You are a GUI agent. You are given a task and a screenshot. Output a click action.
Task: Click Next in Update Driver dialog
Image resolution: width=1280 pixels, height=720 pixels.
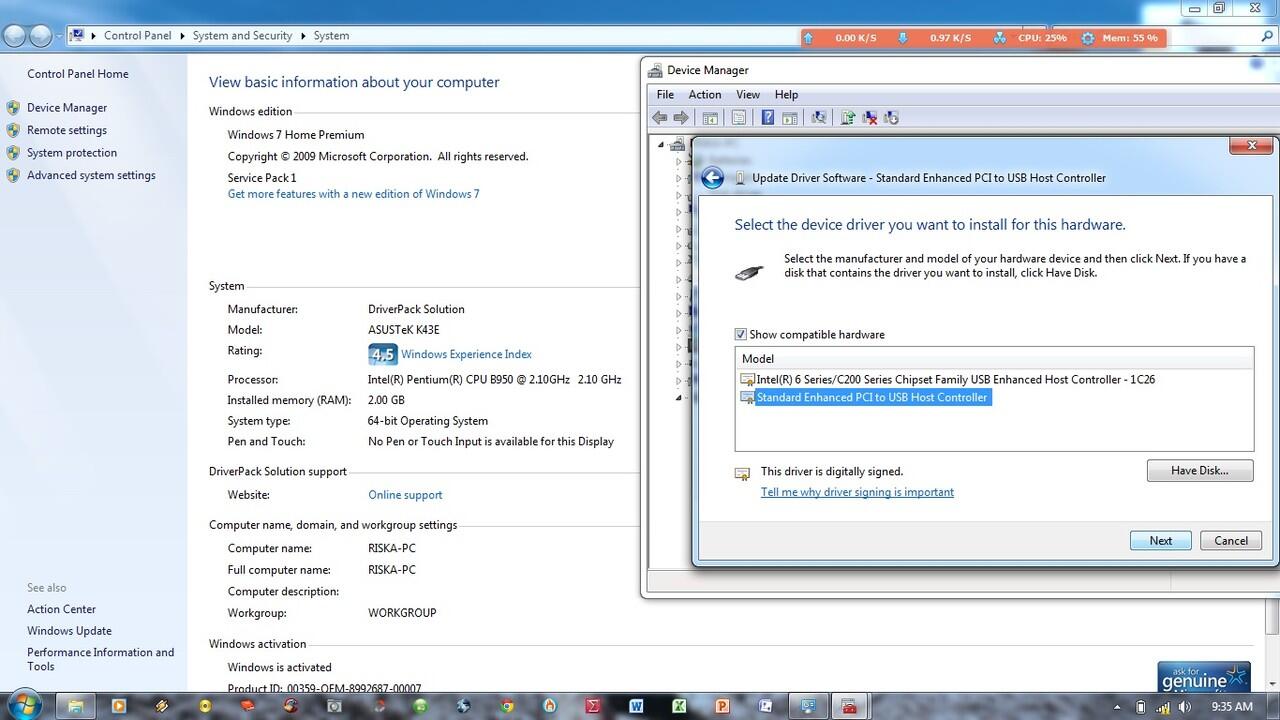[1161, 541]
